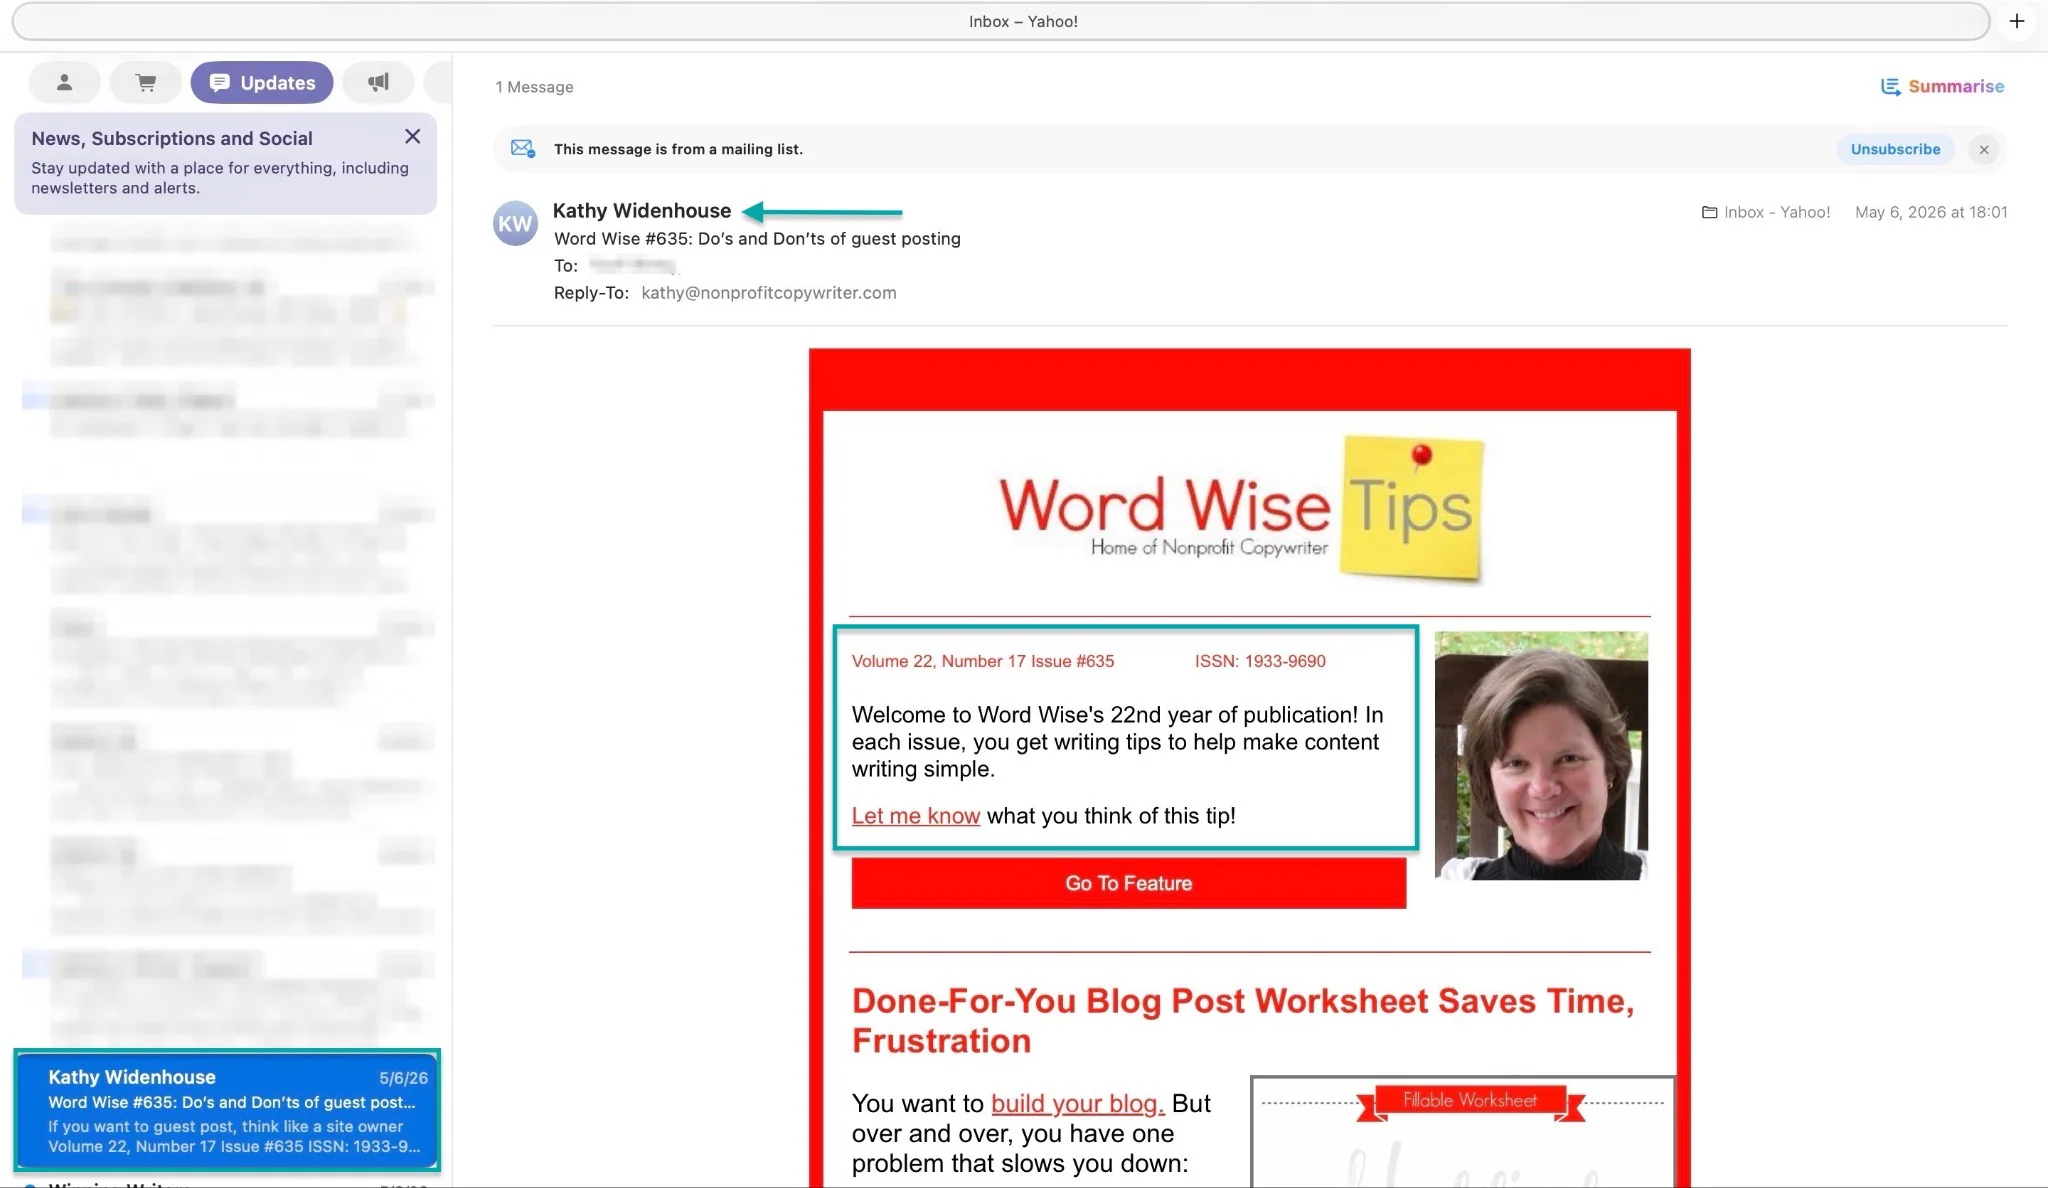Close the News, Subscriptions and Social banner

tap(412, 137)
